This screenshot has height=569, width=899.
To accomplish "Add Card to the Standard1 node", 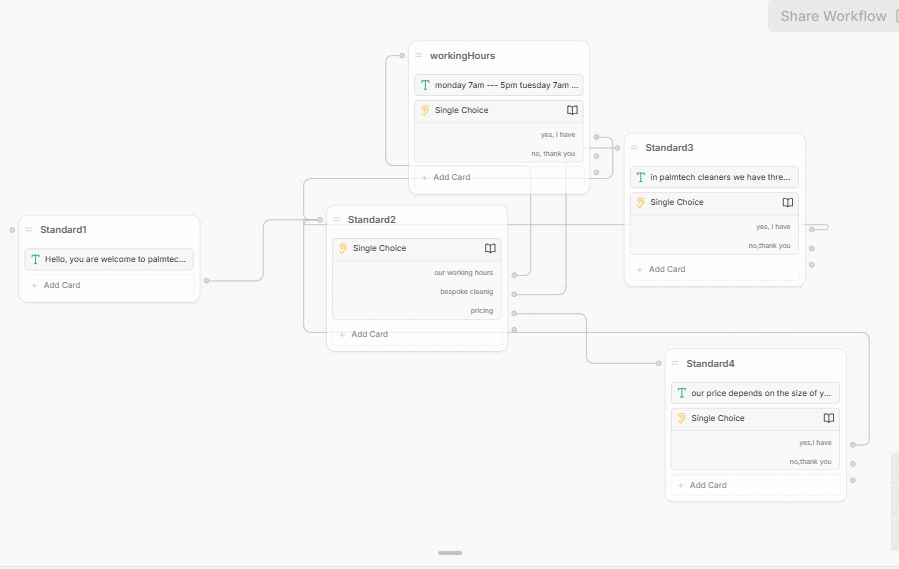I will coord(110,285).
